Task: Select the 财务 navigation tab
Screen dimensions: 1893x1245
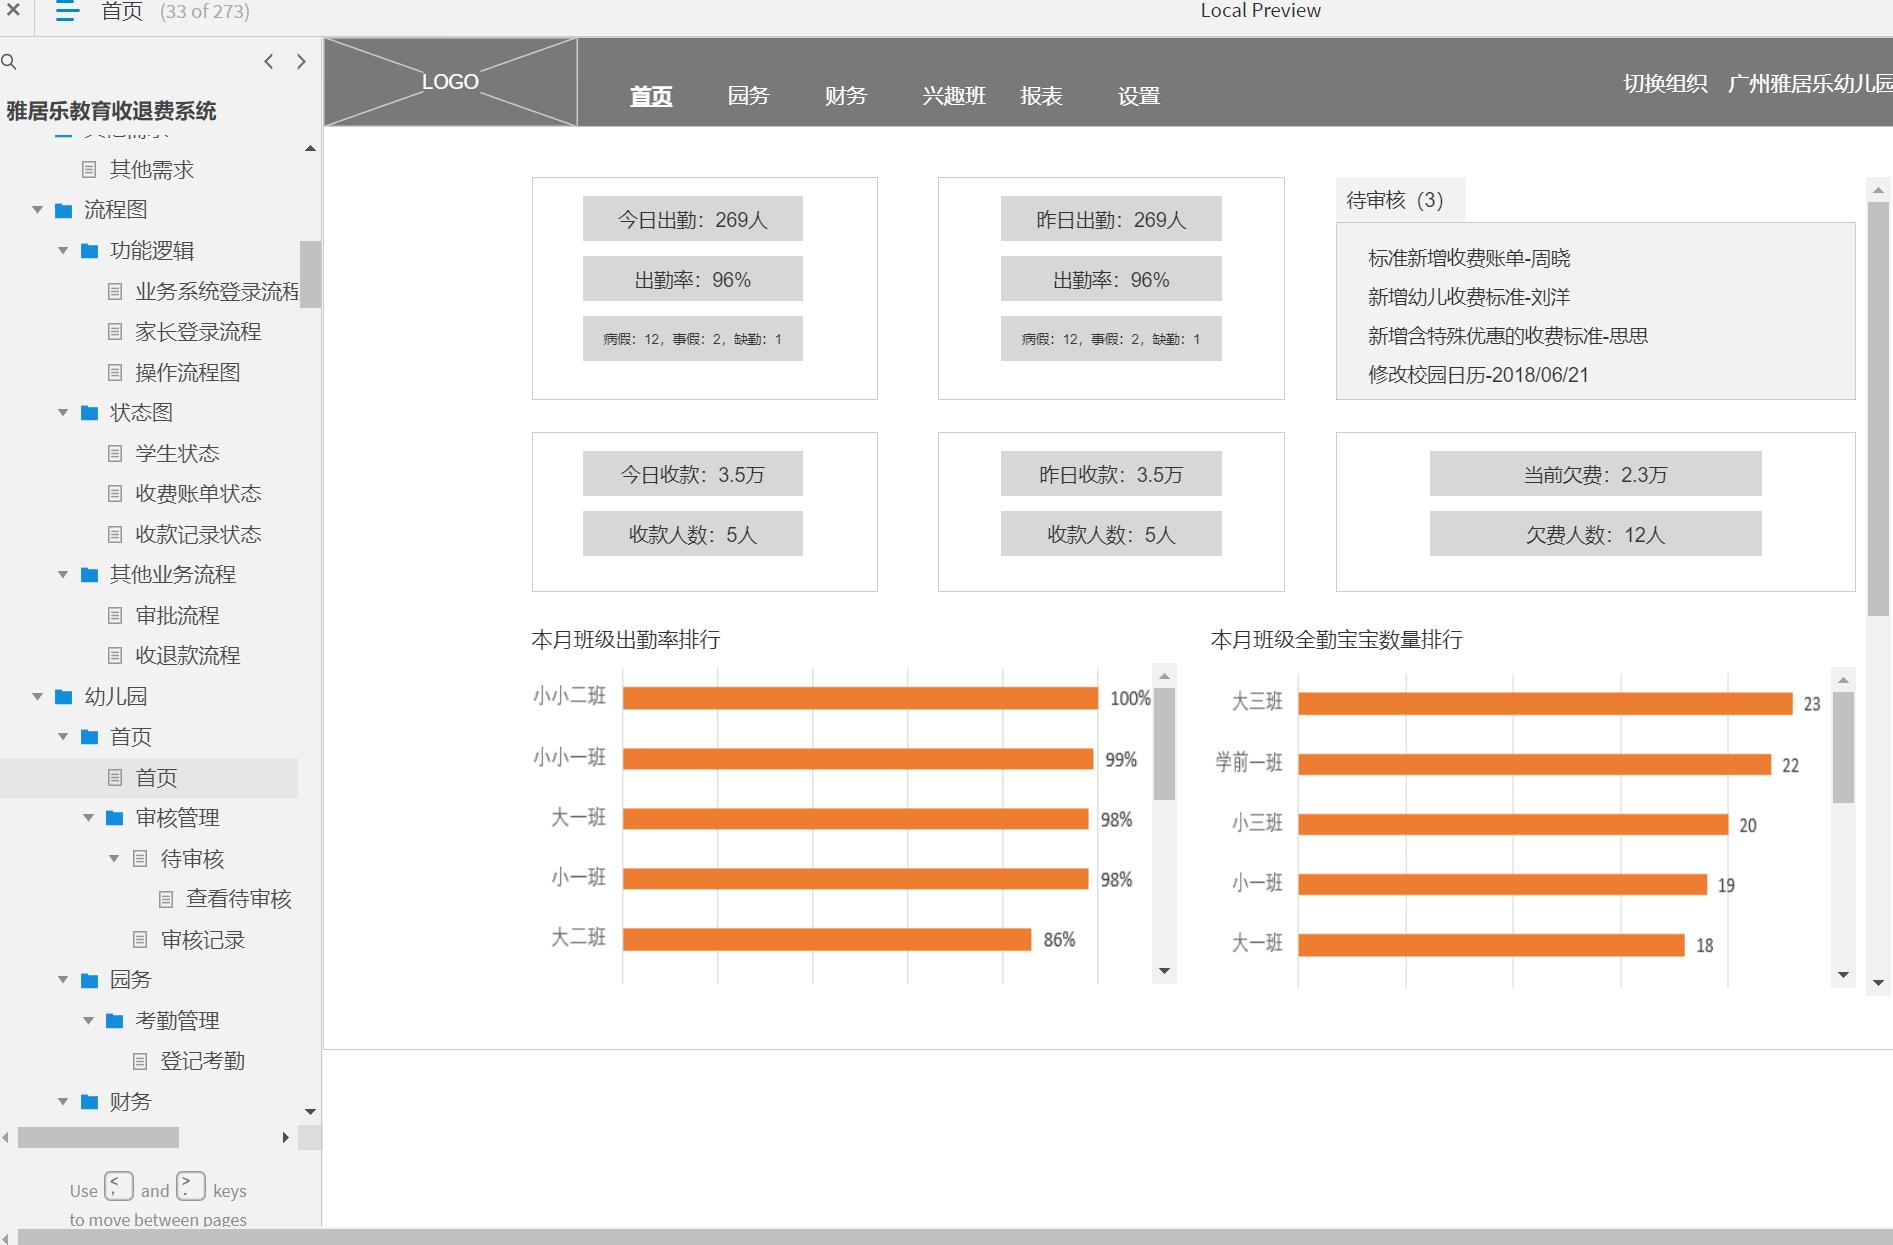Action: [846, 96]
